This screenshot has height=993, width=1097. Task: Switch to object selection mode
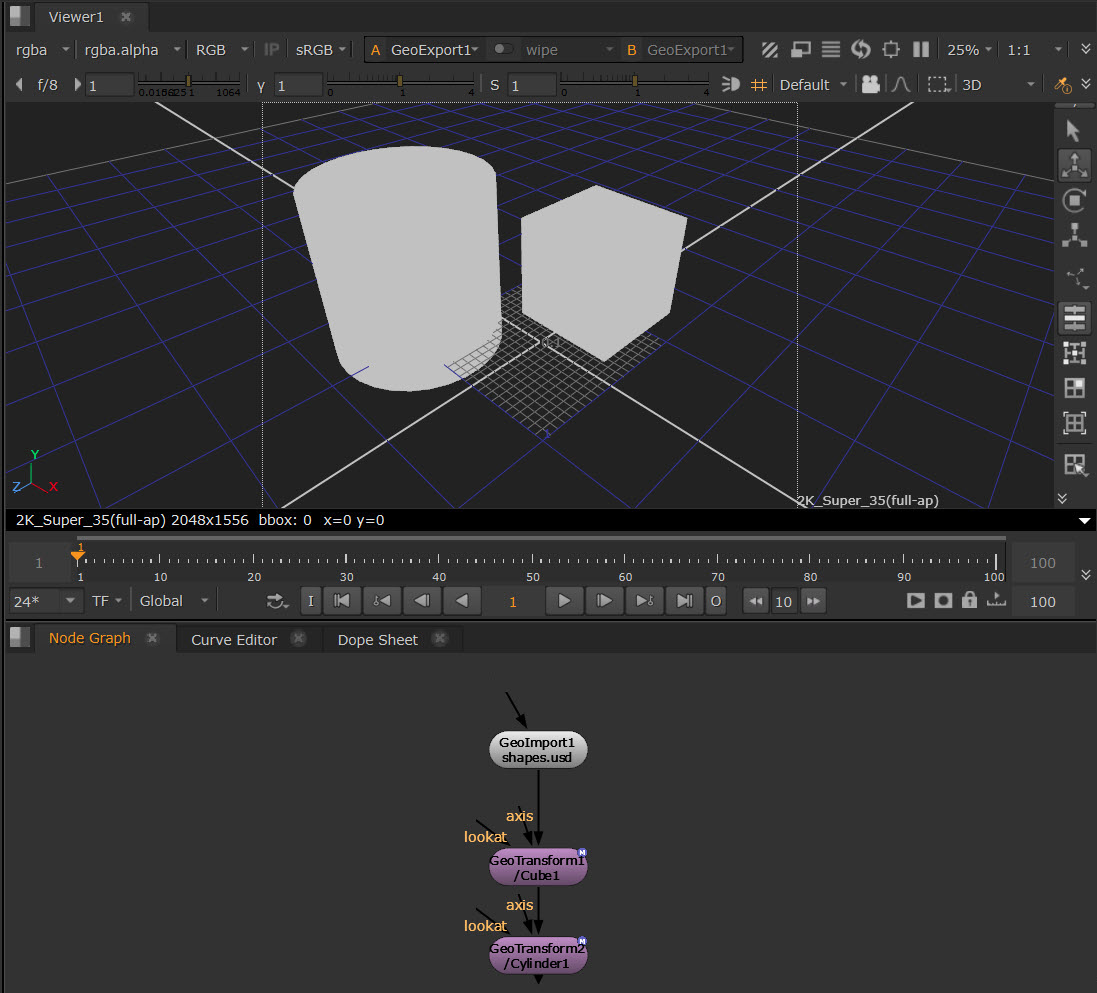coord(1075,423)
